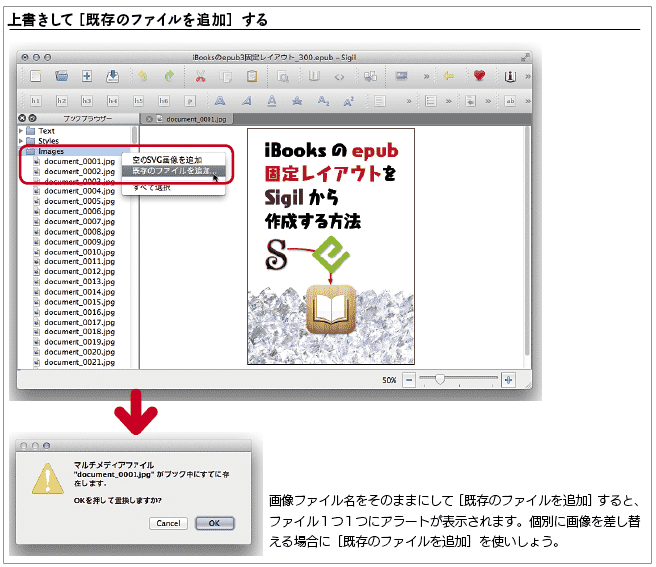656x567 pixels.
Task: Float the Book Browser panel button
Action: coord(32,118)
